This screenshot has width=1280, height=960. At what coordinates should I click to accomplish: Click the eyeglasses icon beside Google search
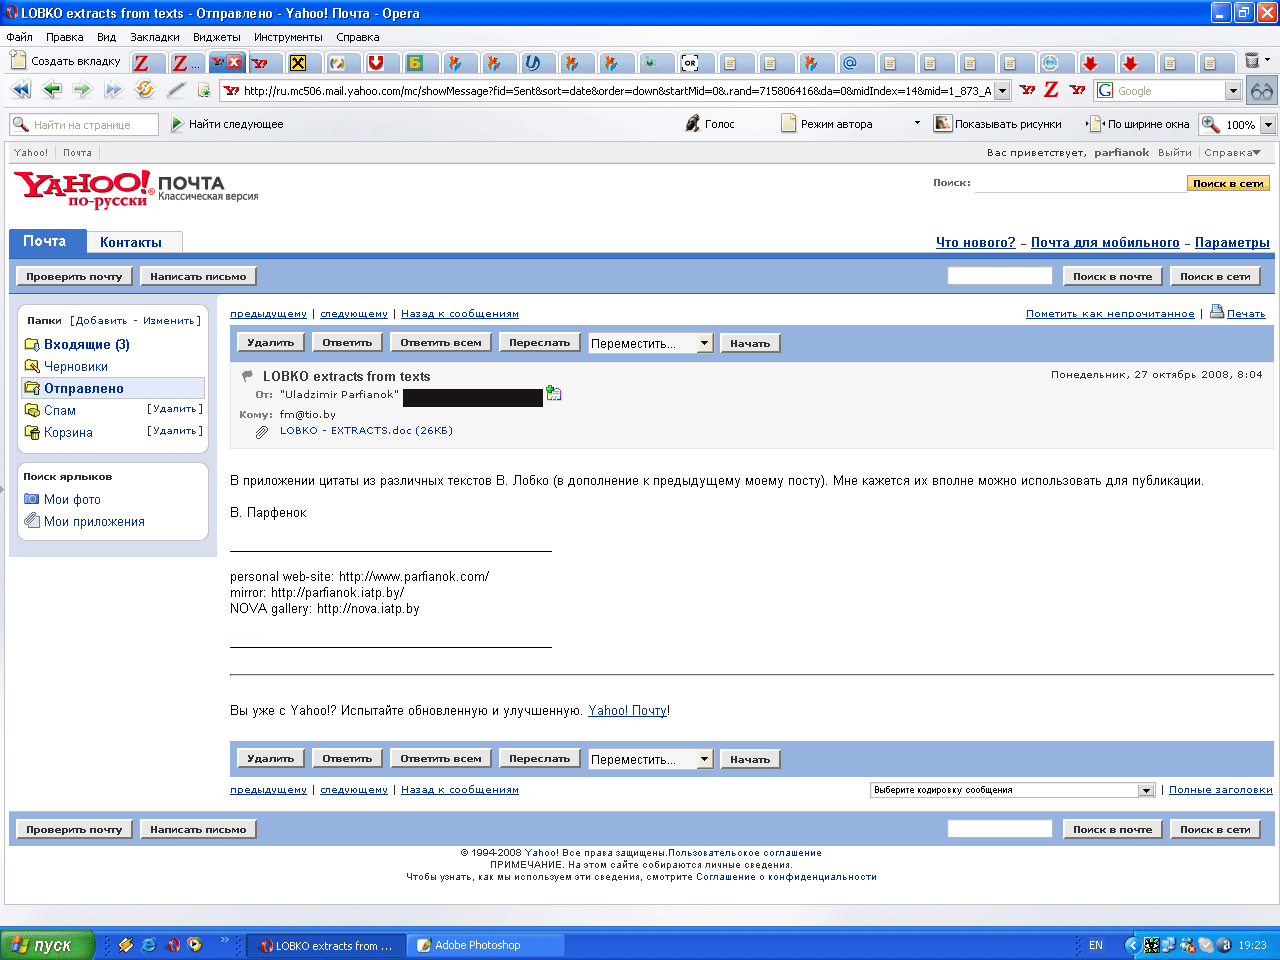pyautogui.click(x=1262, y=91)
